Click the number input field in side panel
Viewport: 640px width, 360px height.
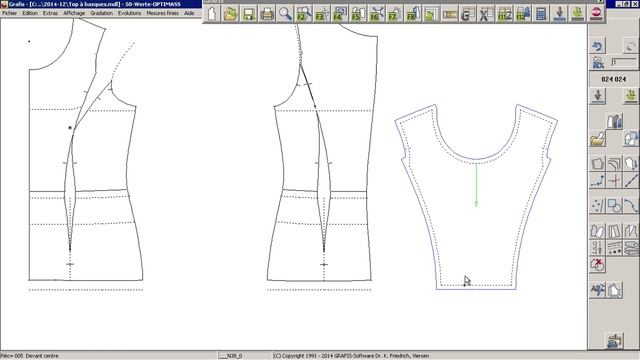tap(624, 62)
